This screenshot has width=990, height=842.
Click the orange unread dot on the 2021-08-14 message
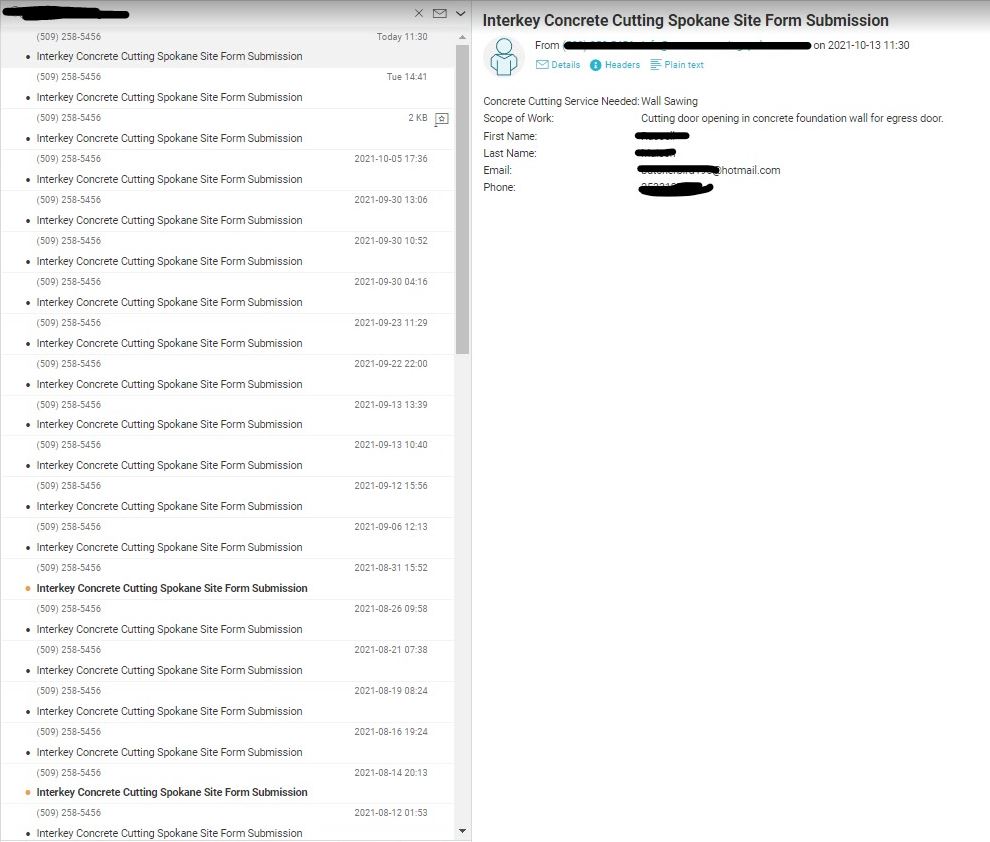click(28, 792)
